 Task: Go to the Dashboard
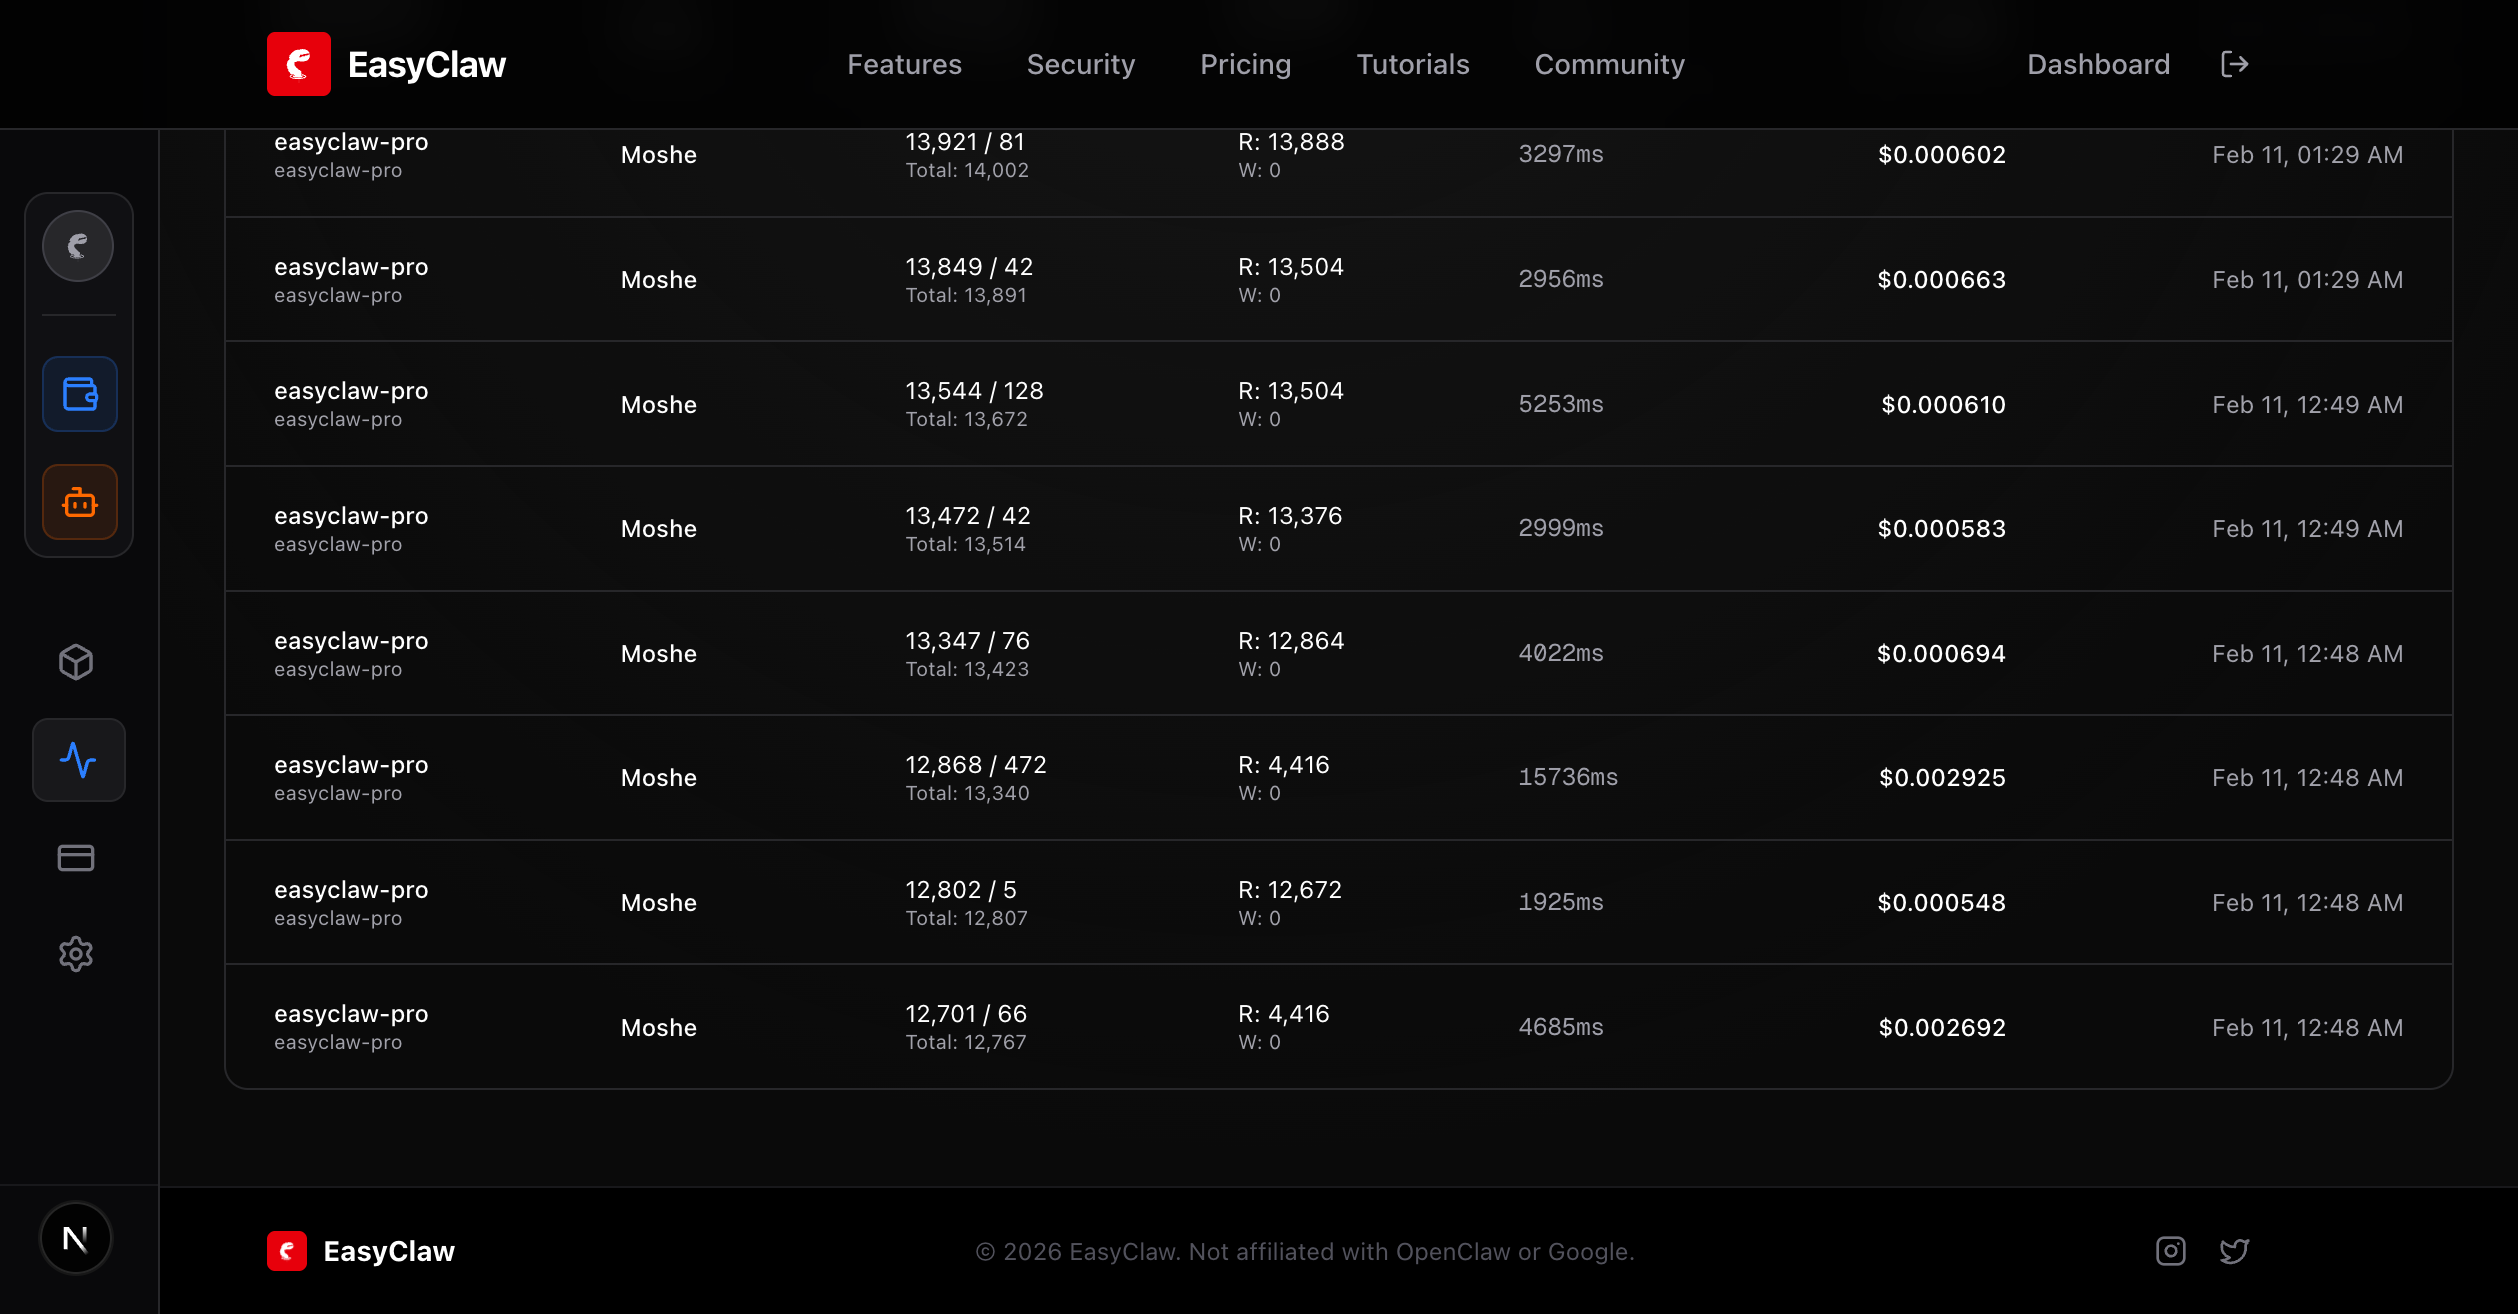[2098, 63]
